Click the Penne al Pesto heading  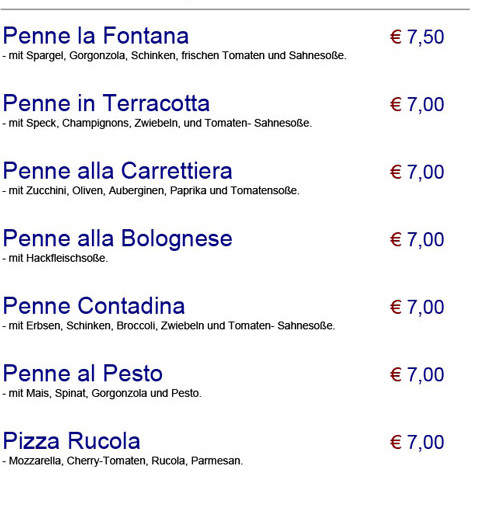click(x=83, y=374)
